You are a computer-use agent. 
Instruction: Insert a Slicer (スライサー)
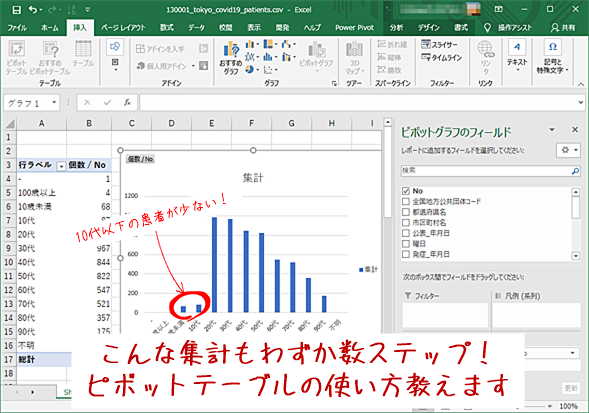click(x=439, y=44)
